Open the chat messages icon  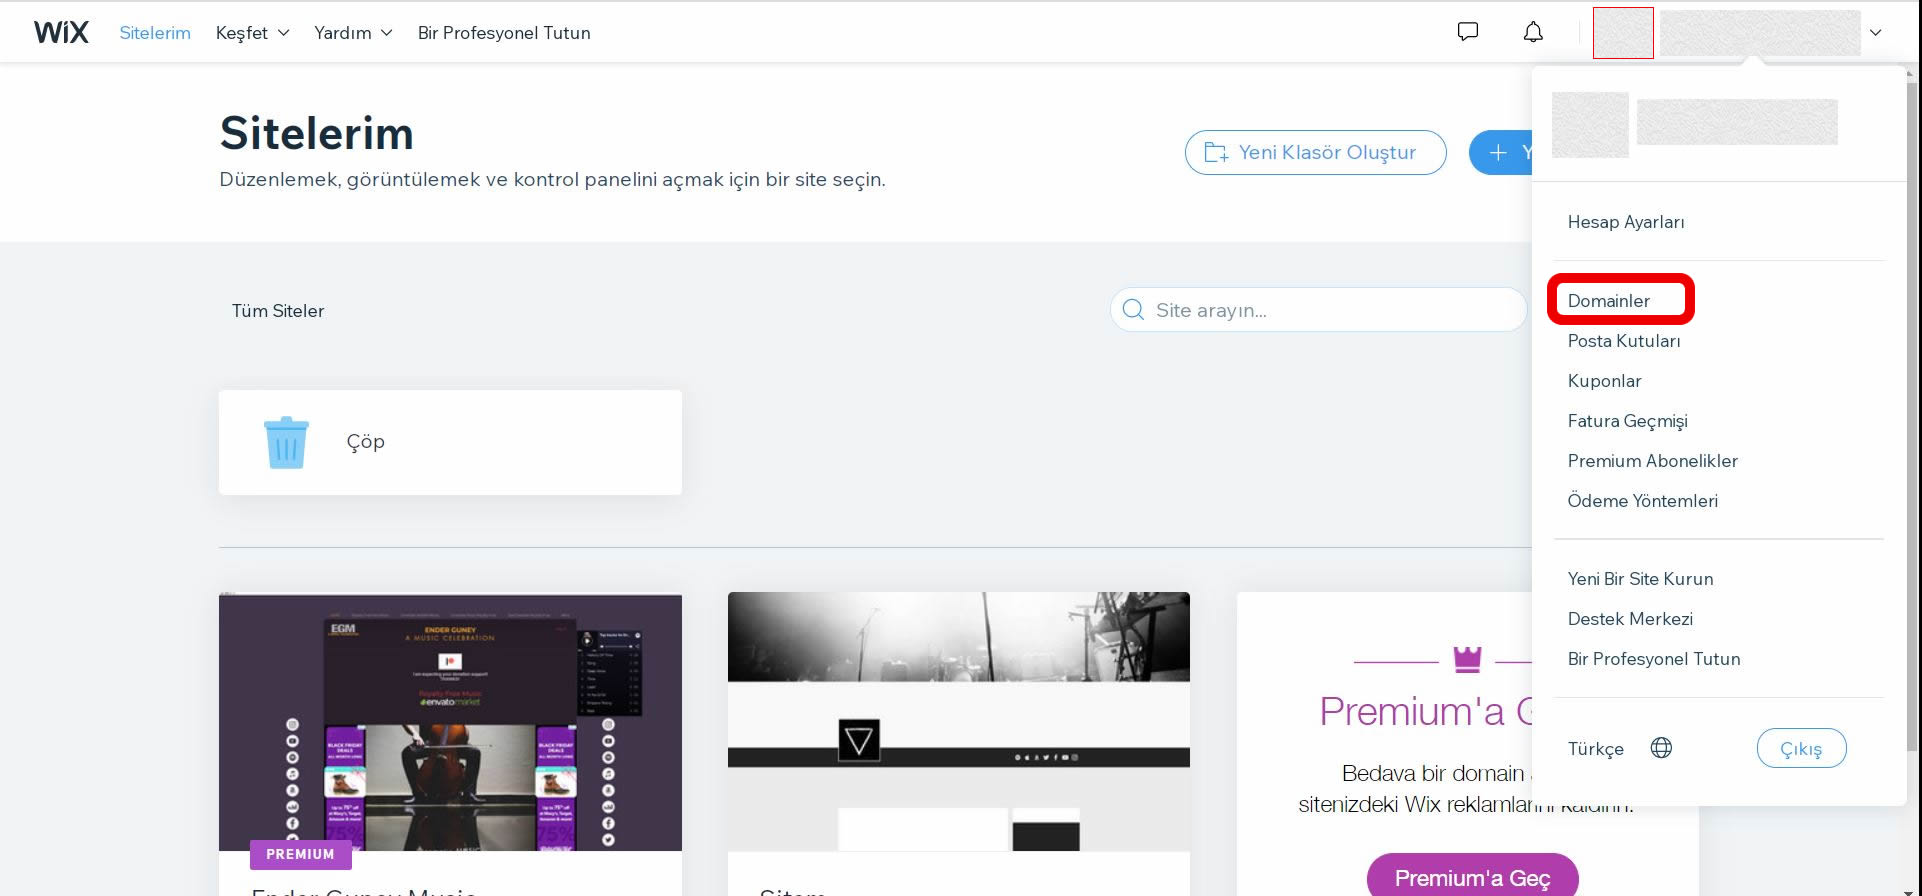(x=1467, y=32)
